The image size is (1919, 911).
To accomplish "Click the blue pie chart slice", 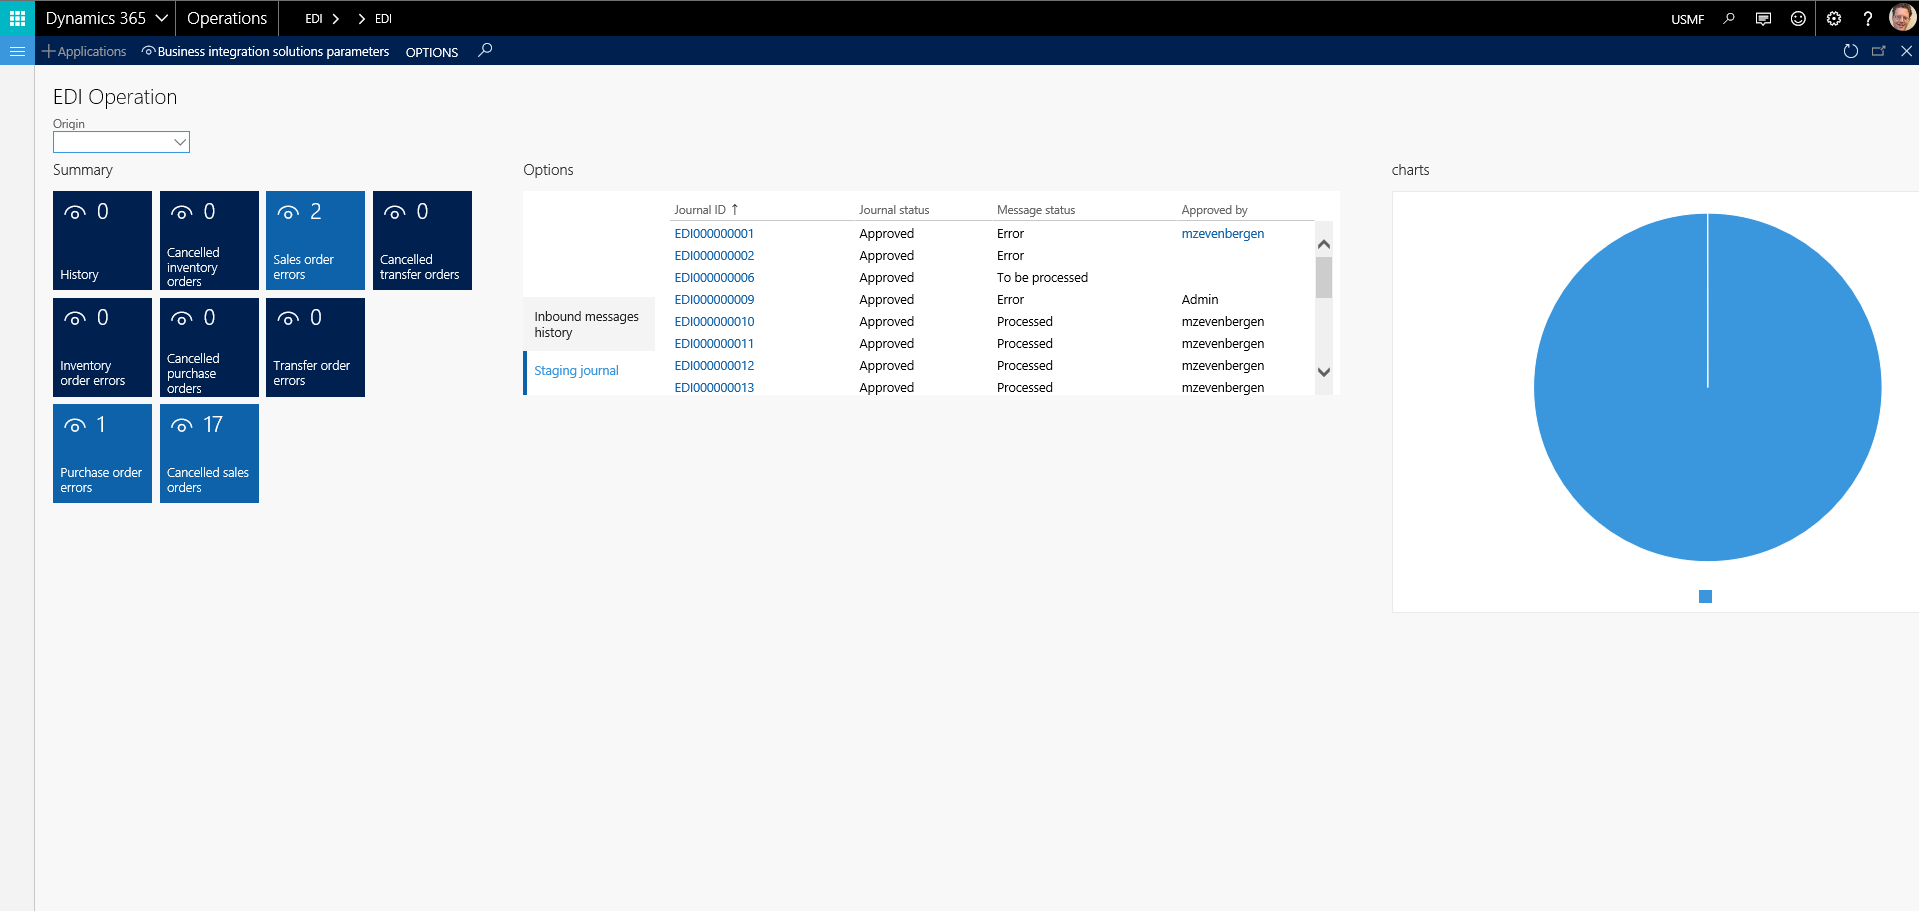I will 1707,387.
